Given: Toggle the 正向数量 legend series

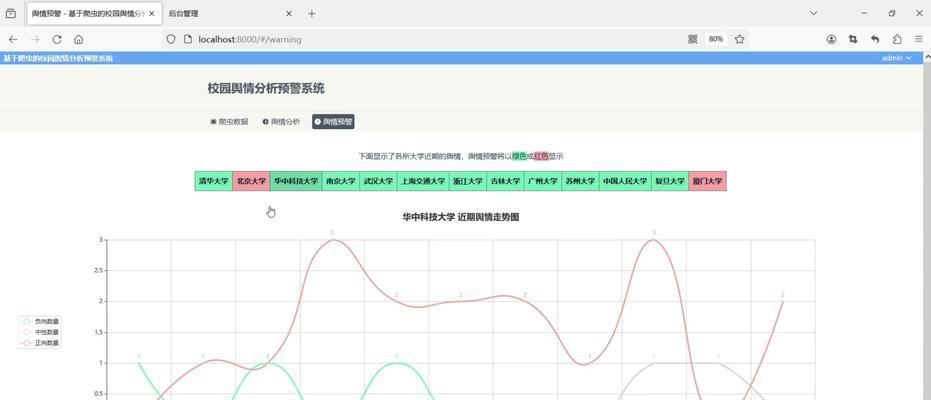Looking at the screenshot, I should (39, 343).
